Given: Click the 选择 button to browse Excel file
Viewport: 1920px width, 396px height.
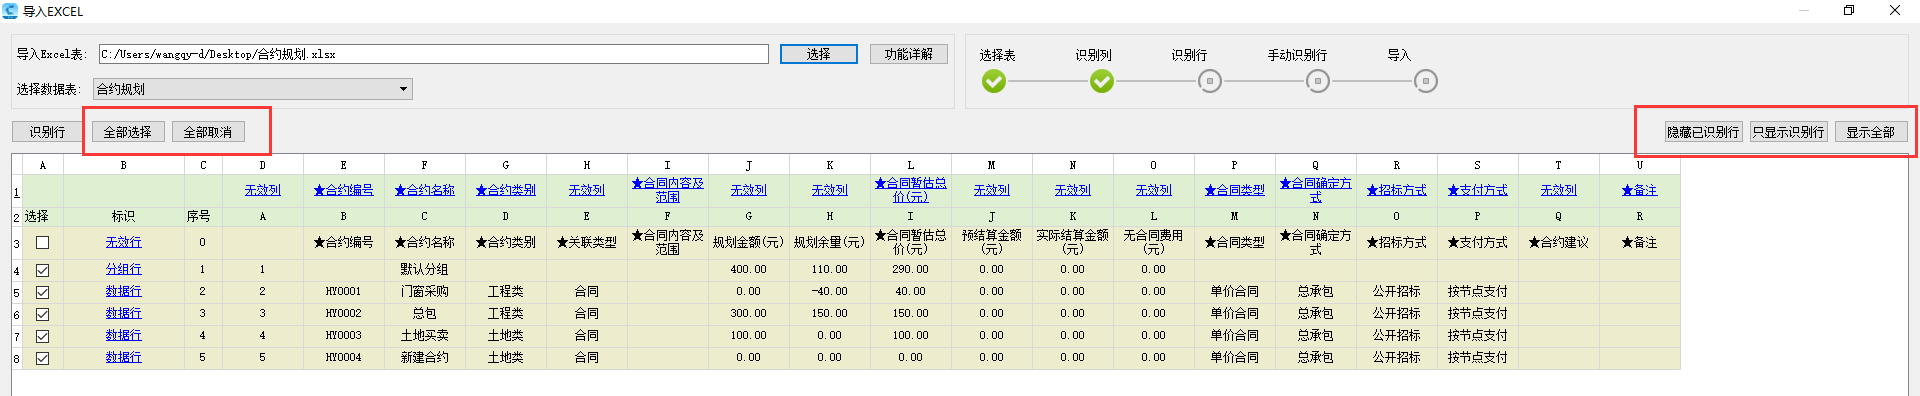Looking at the screenshot, I should [819, 54].
